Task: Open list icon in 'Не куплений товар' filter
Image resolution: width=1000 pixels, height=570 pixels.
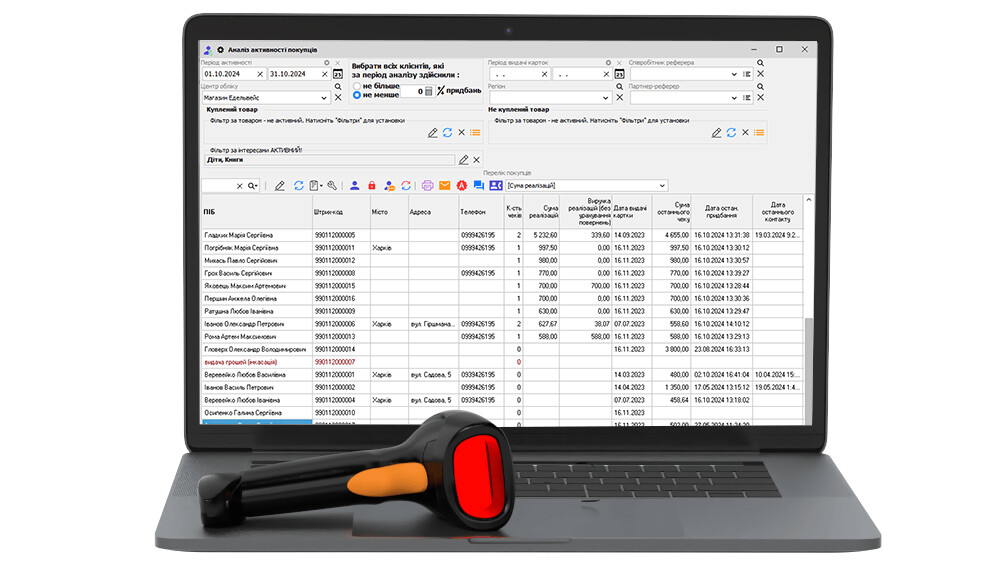Action: point(759,133)
